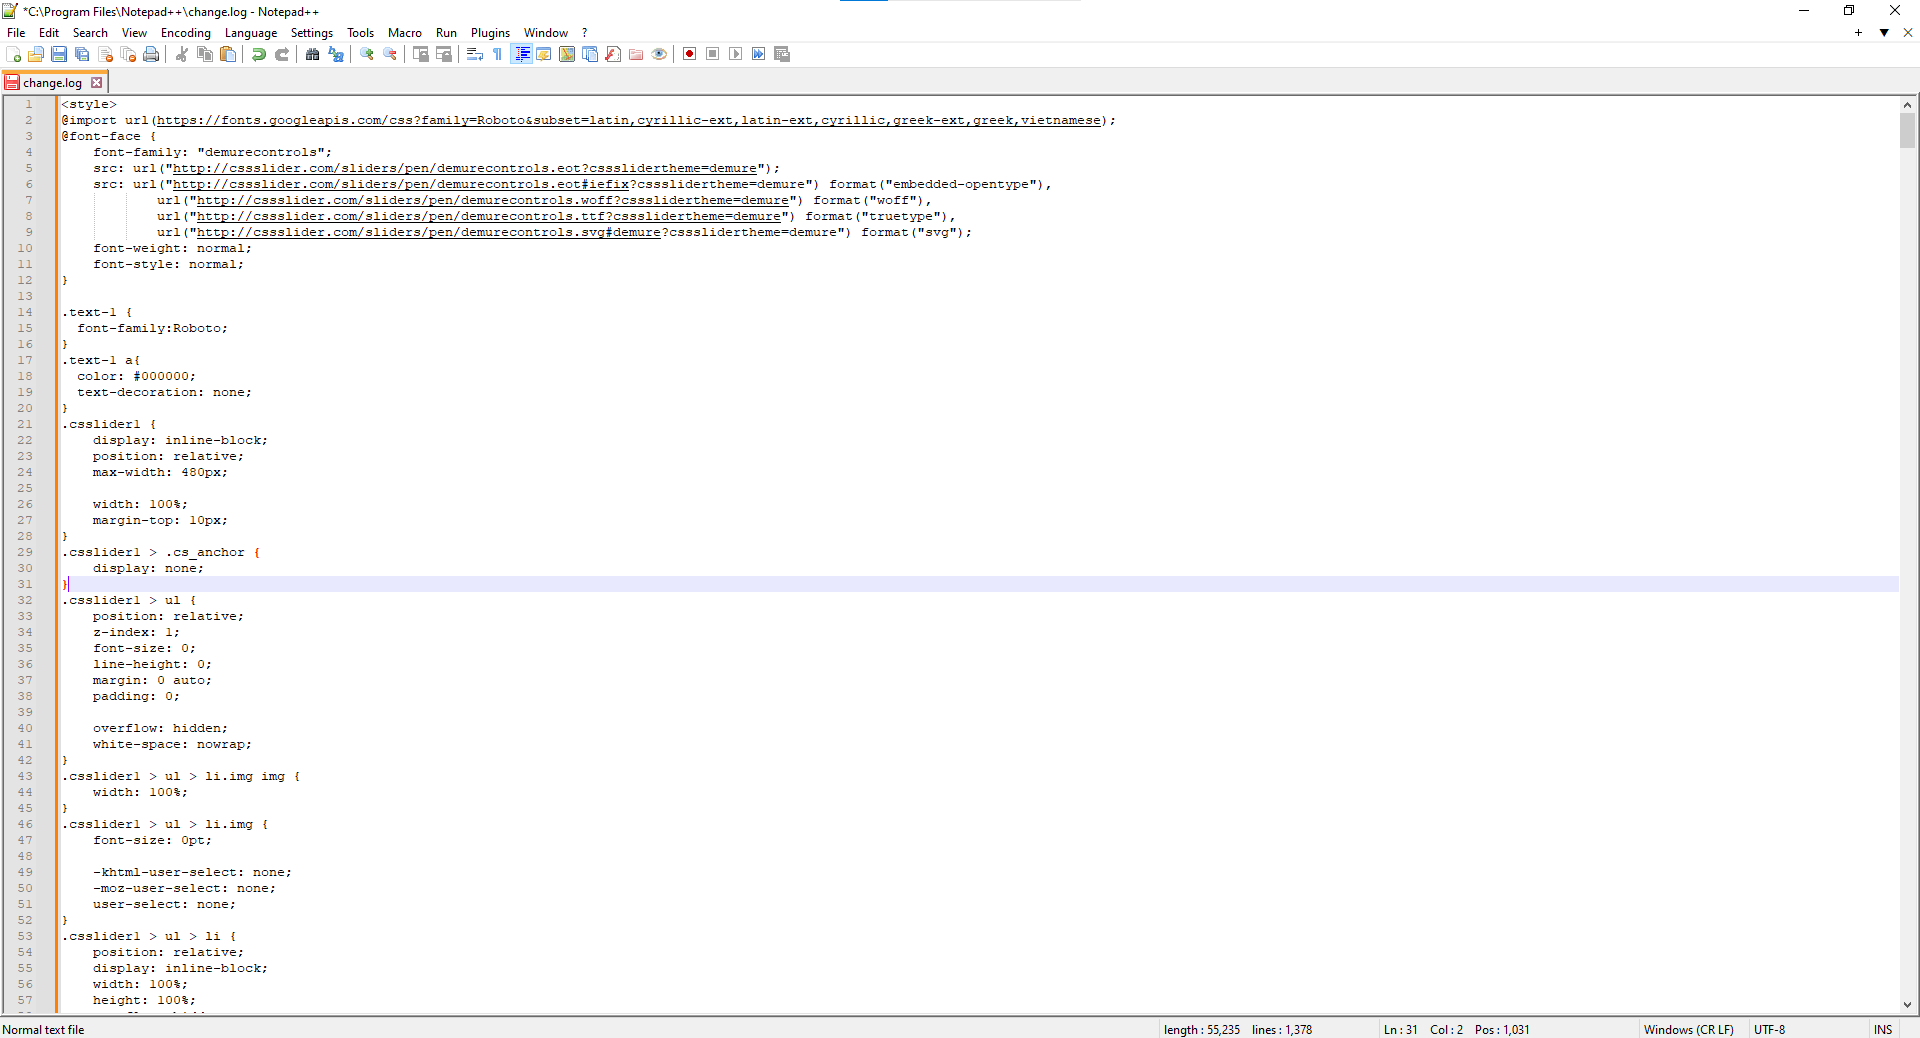1920x1038 pixels.
Task: Toggle the Indent guide button
Action: pos(521,54)
